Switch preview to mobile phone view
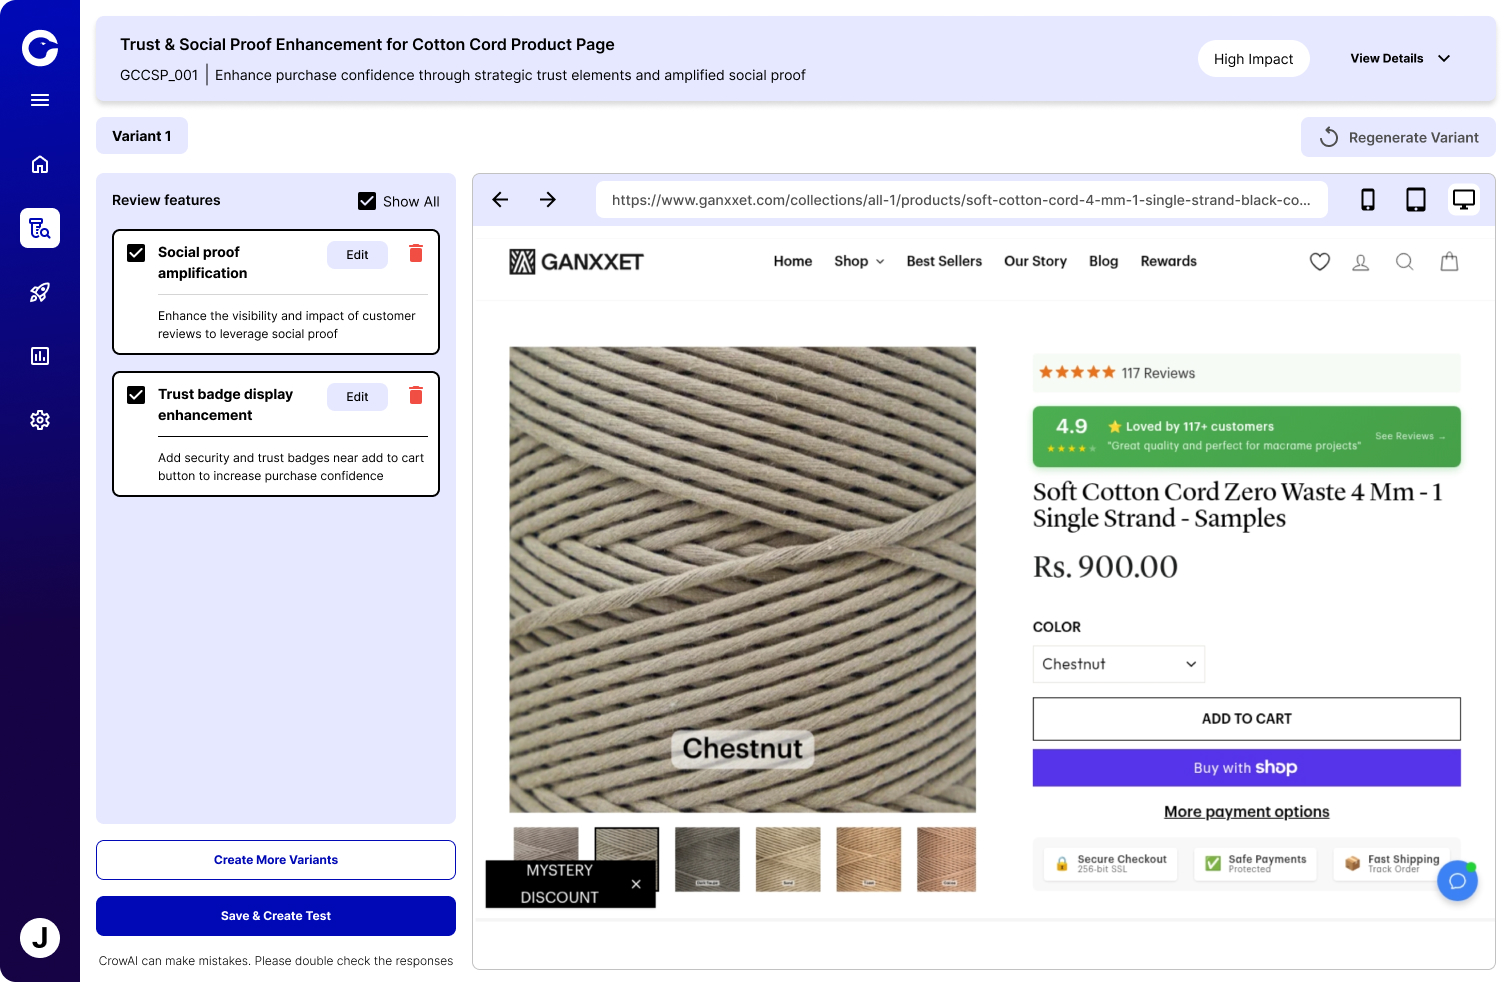Screen dimensions: 1512x982 (x=1367, y=200)
